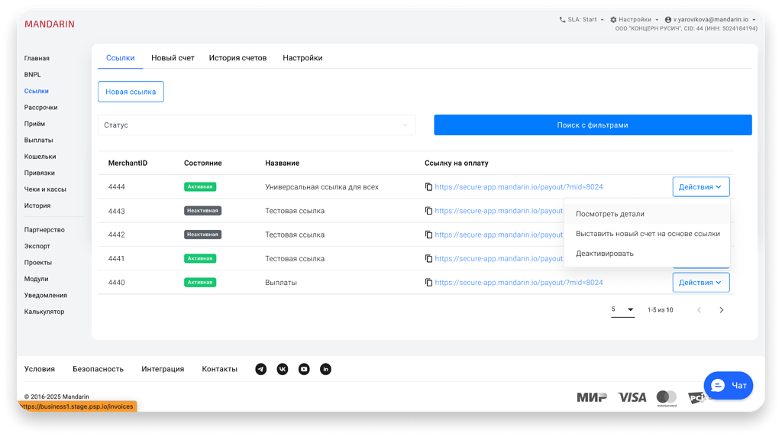Open the Чат support widget

(x=728, y=385)
